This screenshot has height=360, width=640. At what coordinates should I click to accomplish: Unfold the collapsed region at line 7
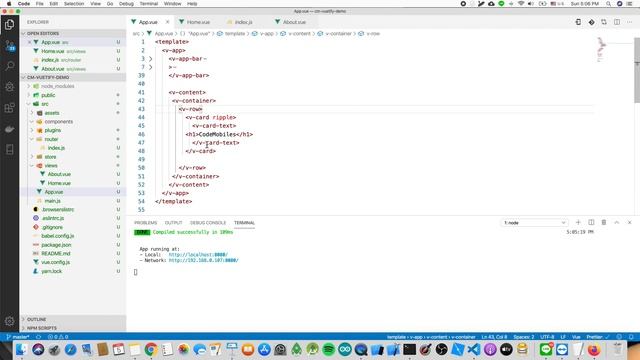tap(151, 67)
